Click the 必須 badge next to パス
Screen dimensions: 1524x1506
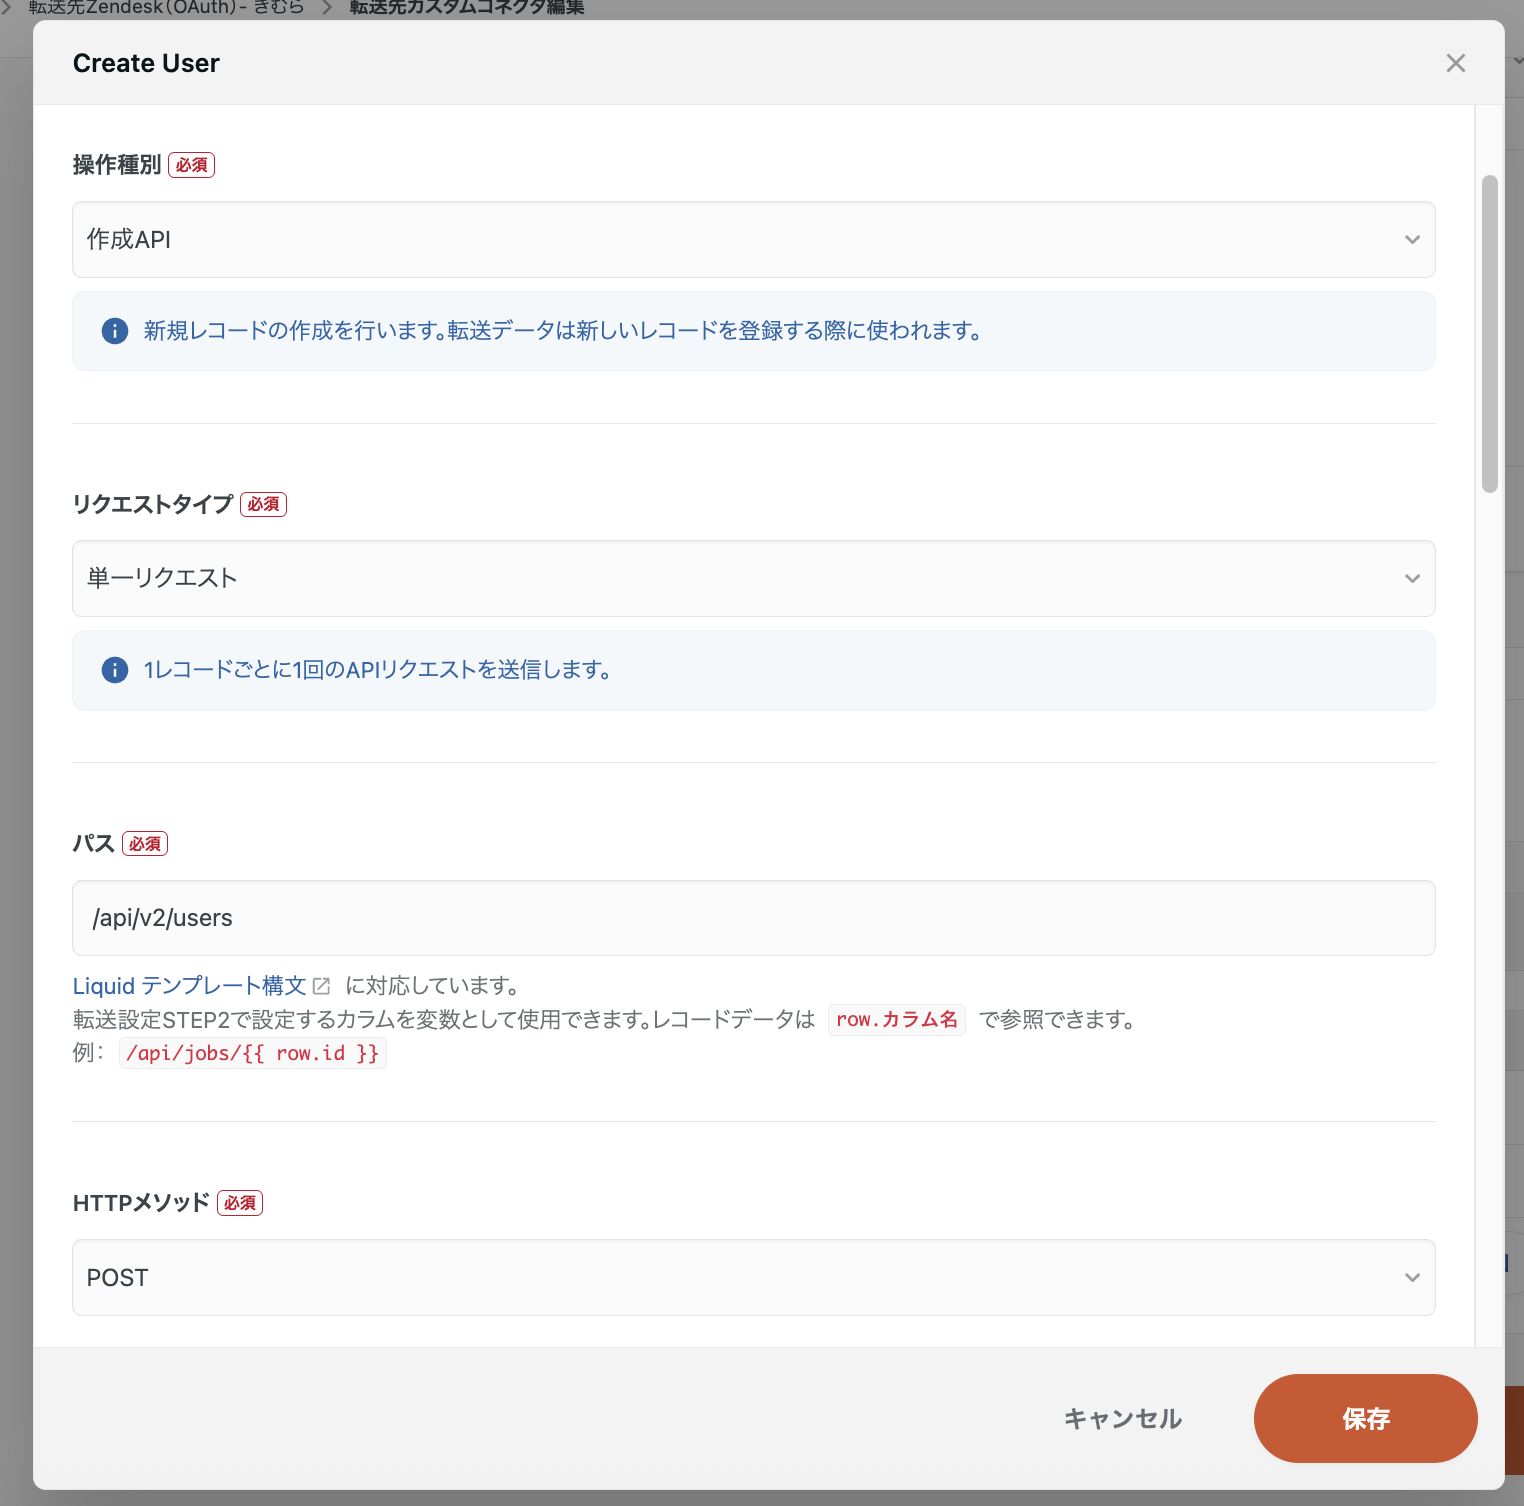pos(145,843)
